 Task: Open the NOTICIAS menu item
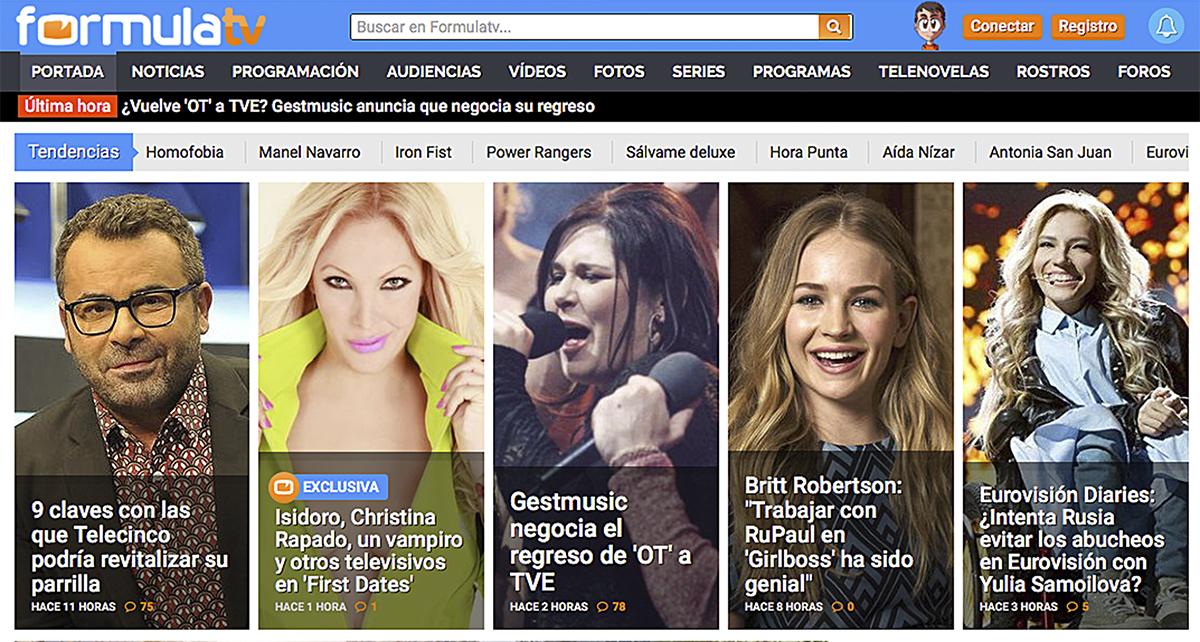click(x=168, y=72)
